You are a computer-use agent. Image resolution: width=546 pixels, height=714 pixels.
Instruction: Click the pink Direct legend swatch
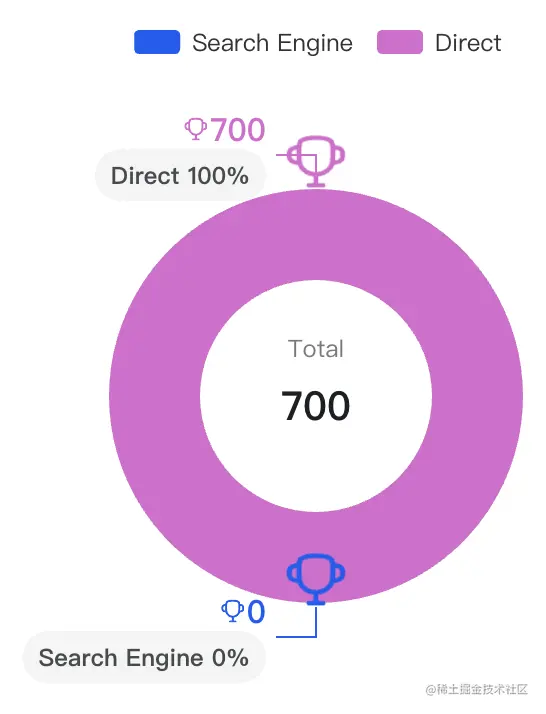pos(400,42)
